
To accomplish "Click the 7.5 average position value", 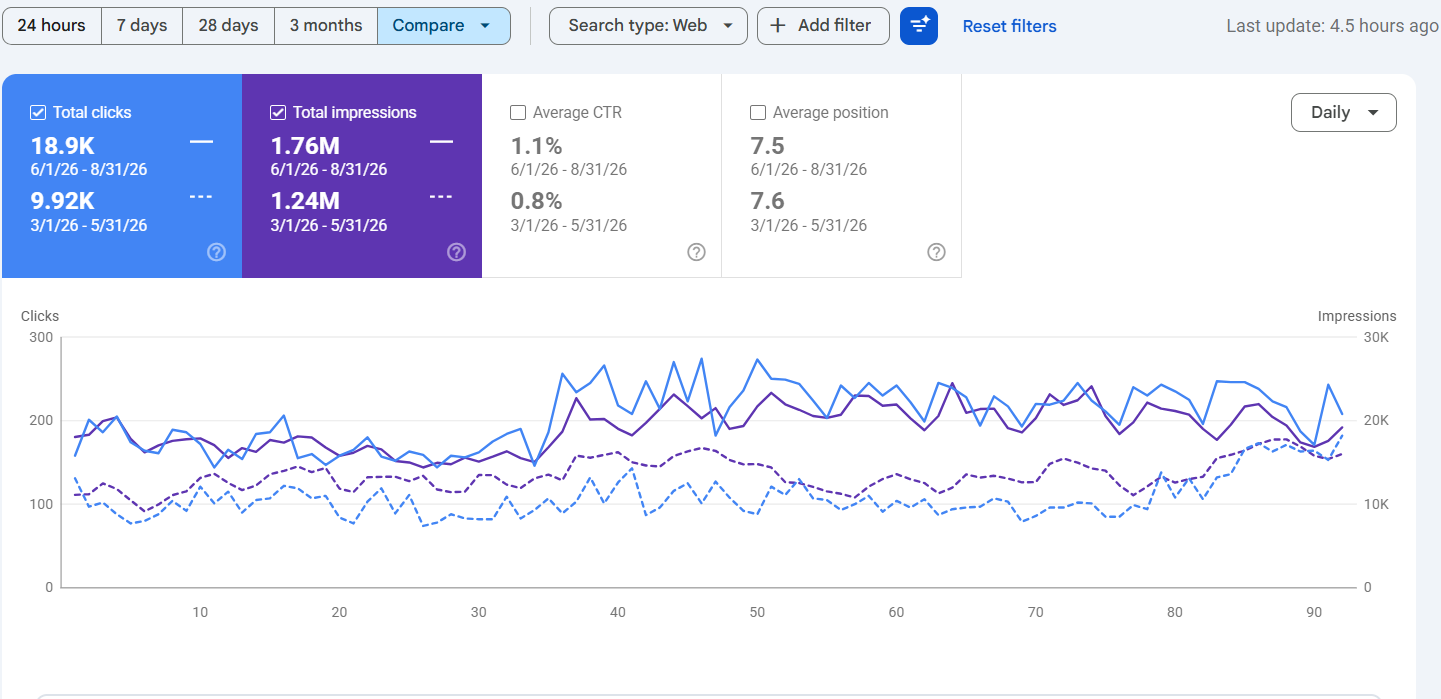I will 767,147.
